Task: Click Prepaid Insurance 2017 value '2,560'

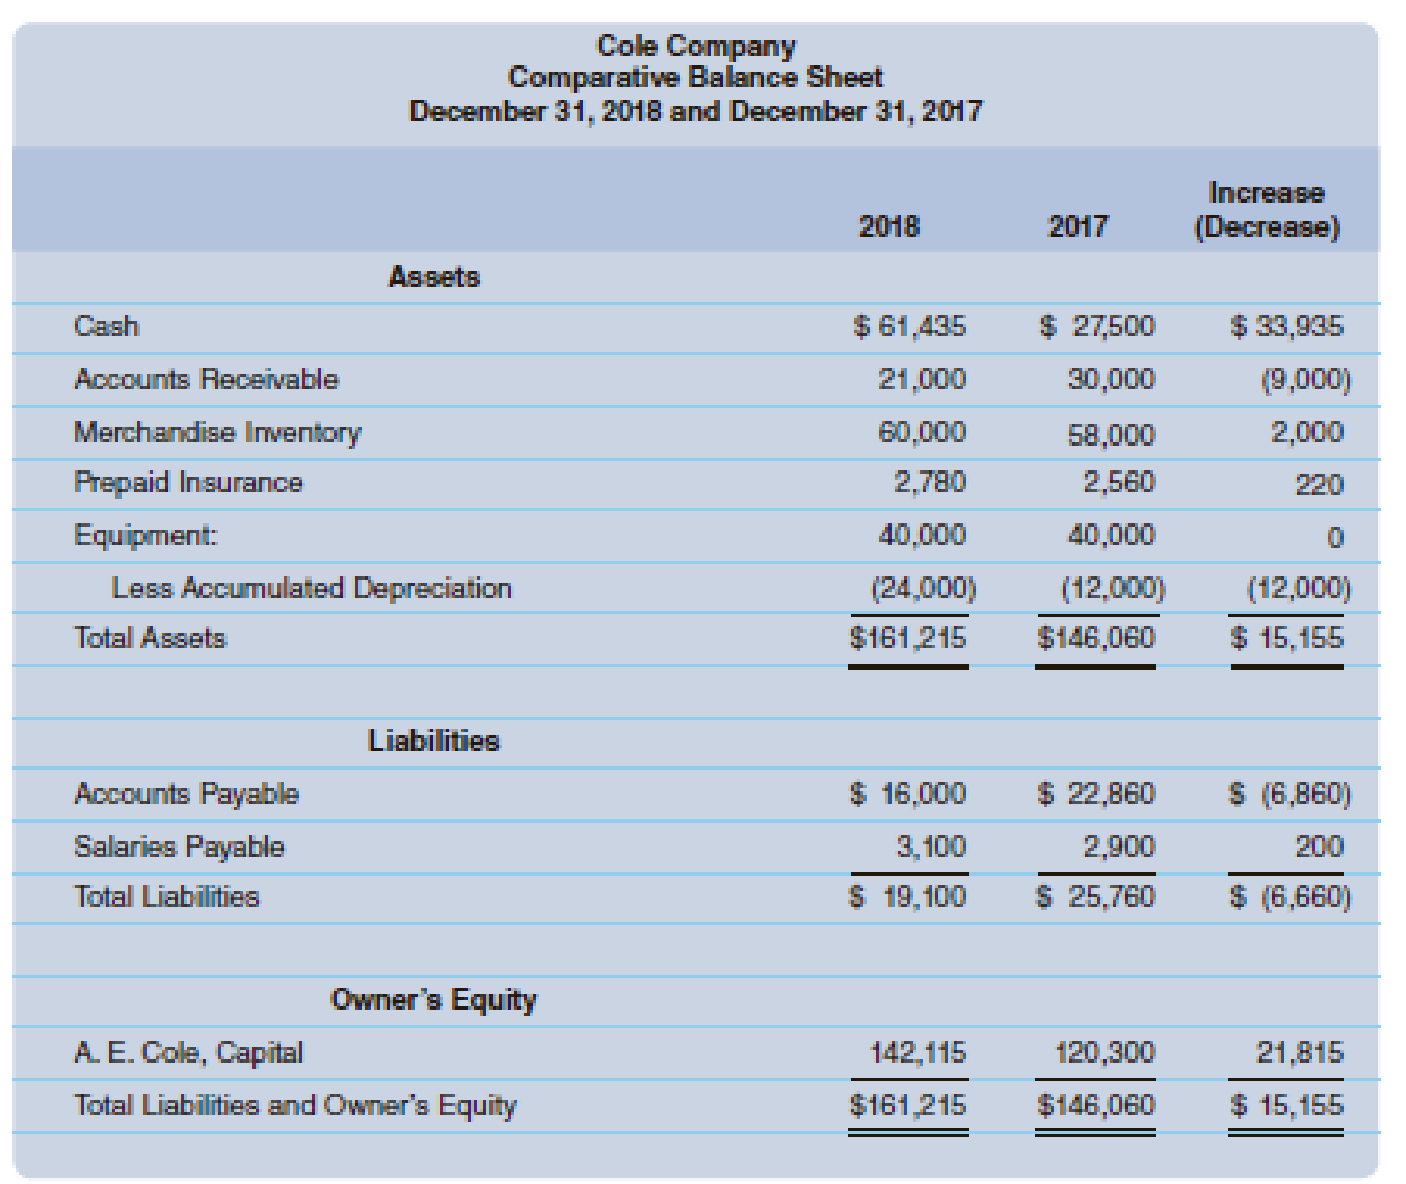Action: (x=1119, y=482)
